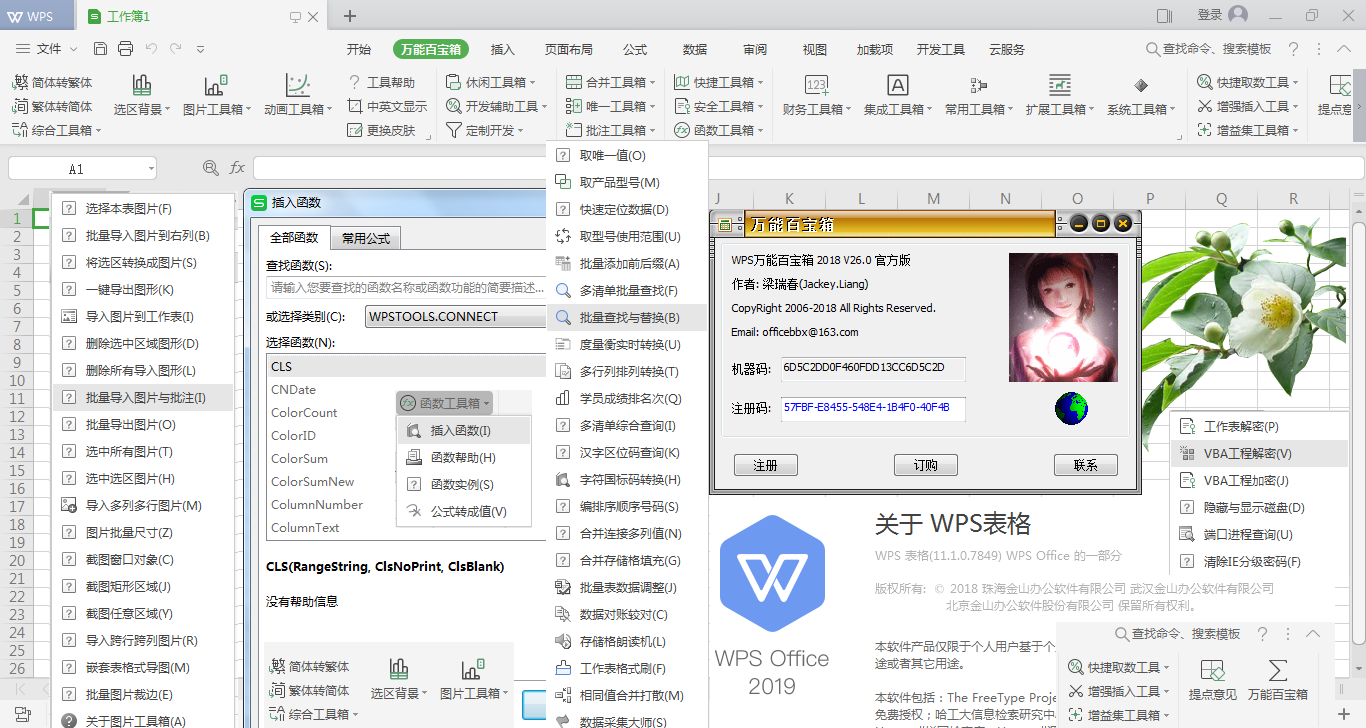1366x728 pixels.
Task: Switch to 插入 ribbon tab
Action: pos(503,49)
